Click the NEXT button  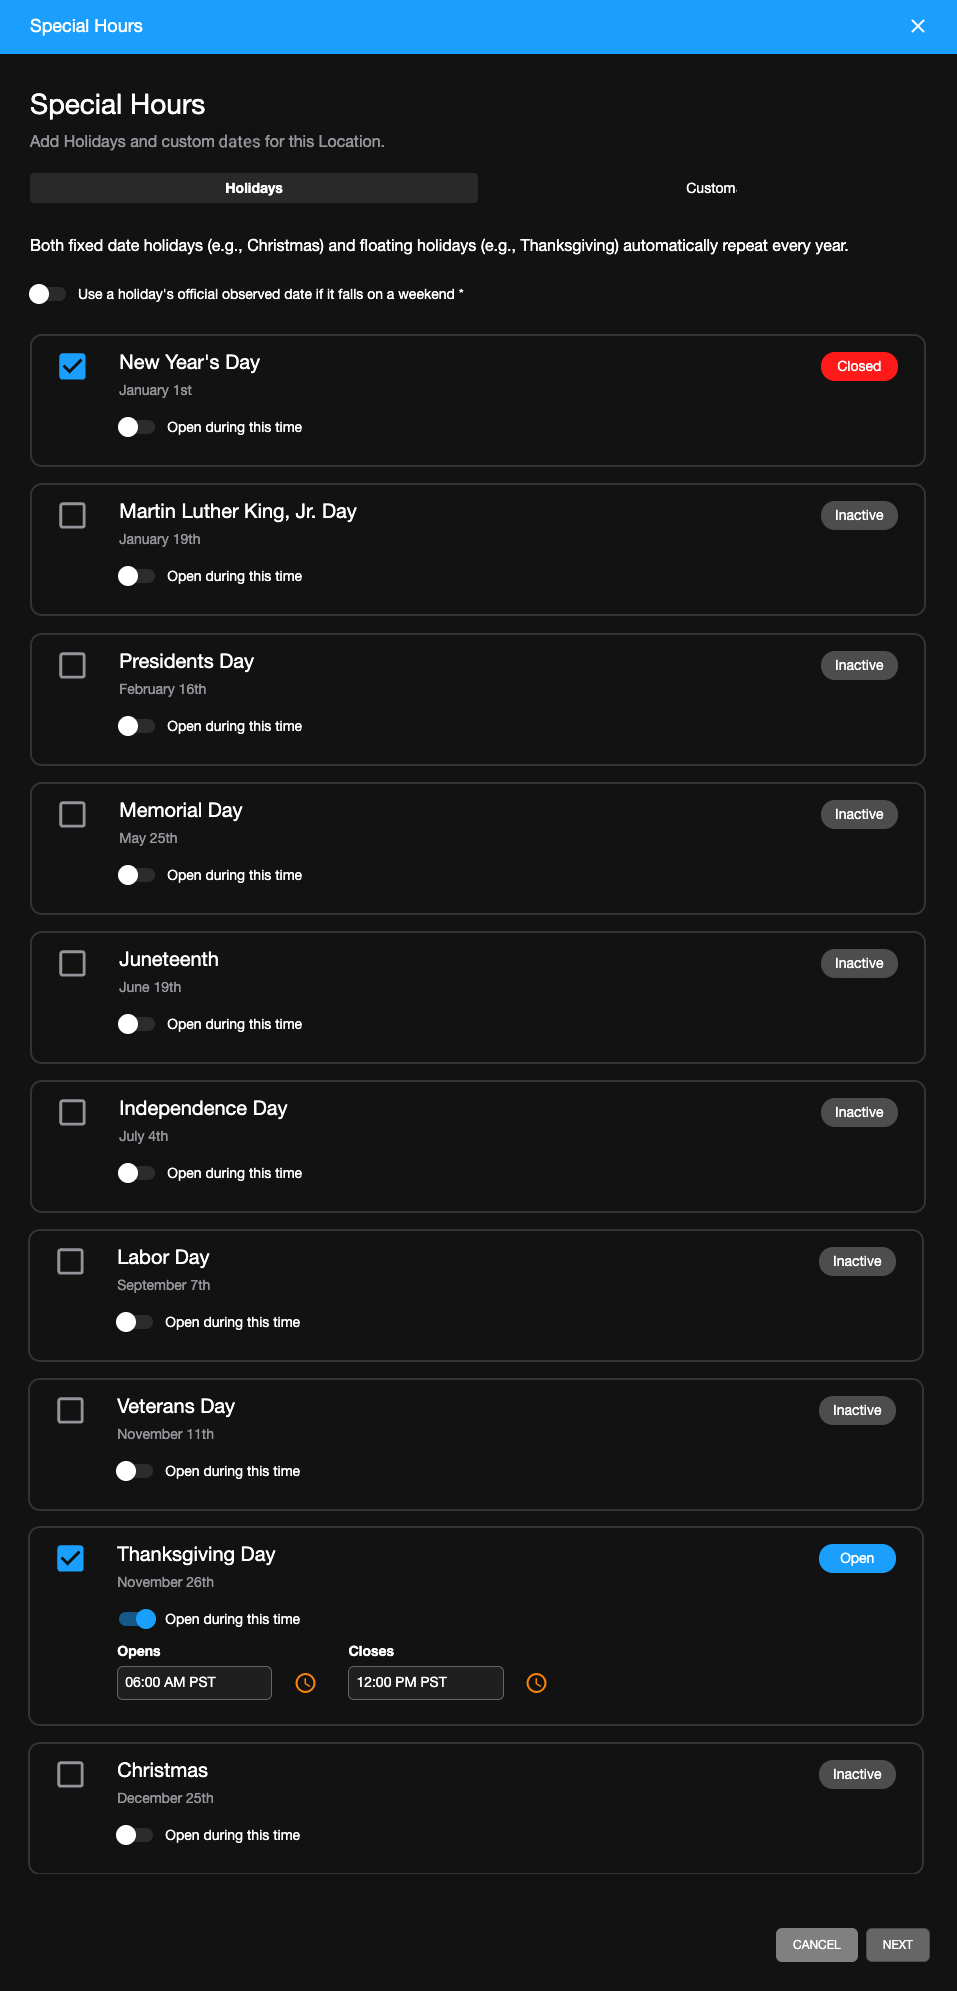897,1944
